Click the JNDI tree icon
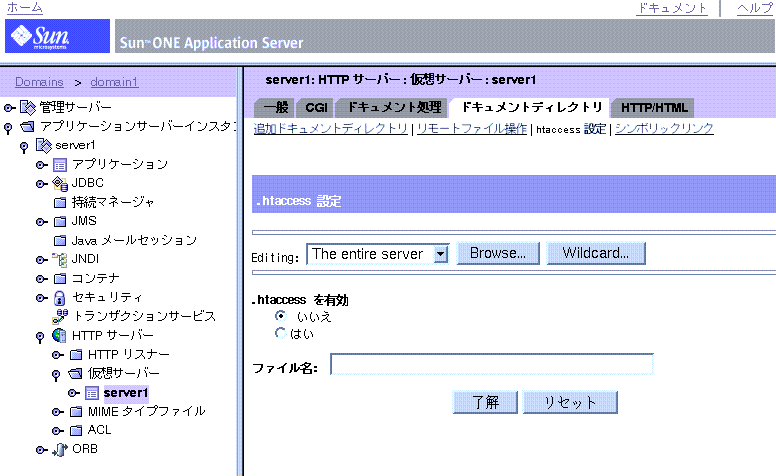This screenshot has width=776, height=476. click(x=60, y=259)
